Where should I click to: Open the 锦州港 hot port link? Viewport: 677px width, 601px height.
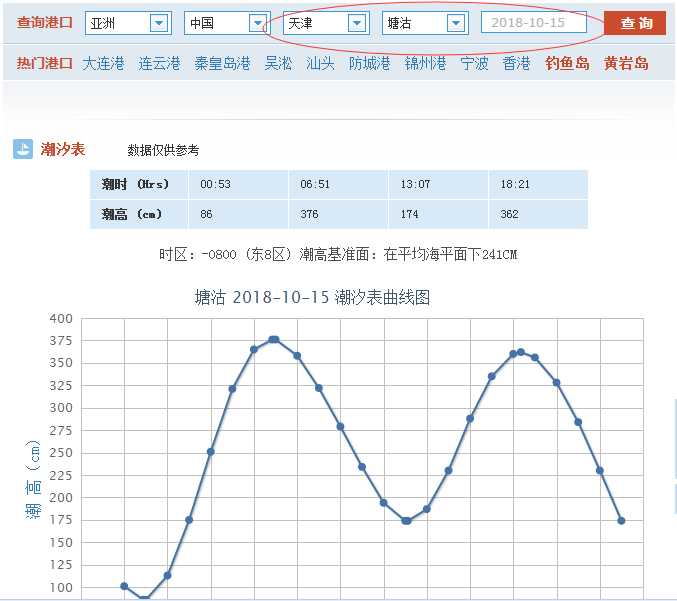tap(425, 63)
